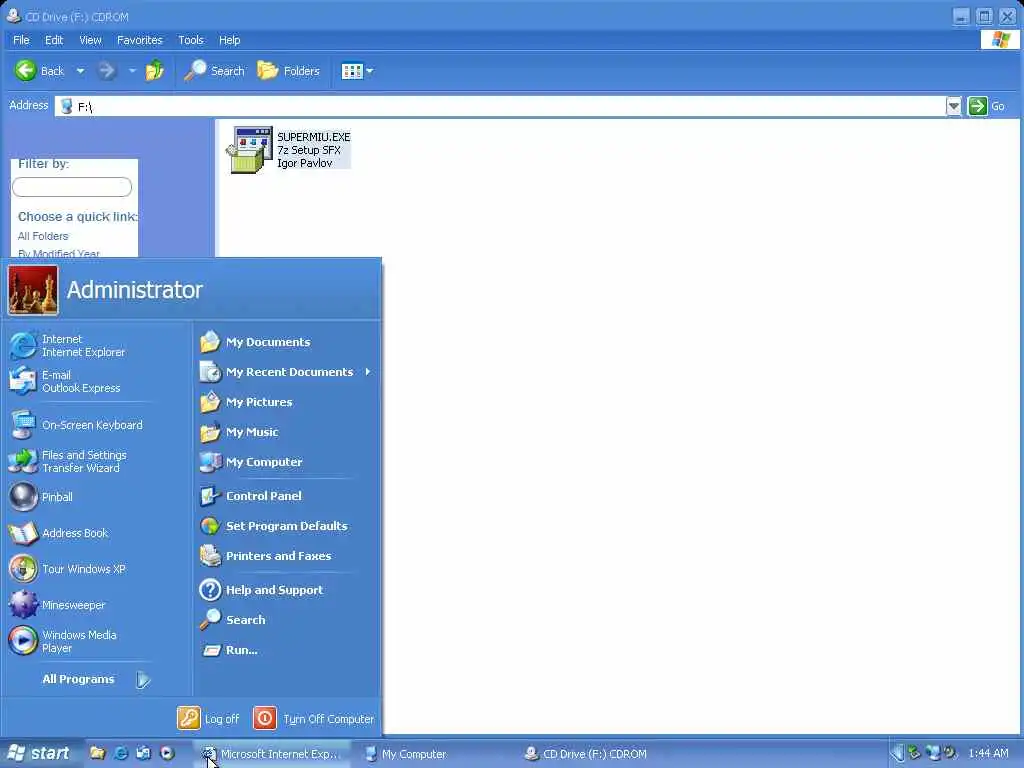Open the Tools menu
The width and height of the screenshot is (1024, 768).
(x=191, y=40)
